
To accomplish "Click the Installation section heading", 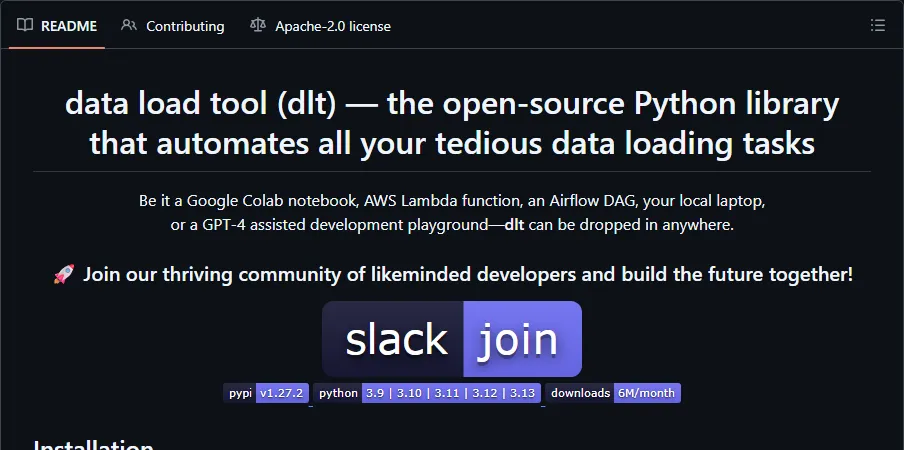I will pyautogui.click(x=93, y=444).
